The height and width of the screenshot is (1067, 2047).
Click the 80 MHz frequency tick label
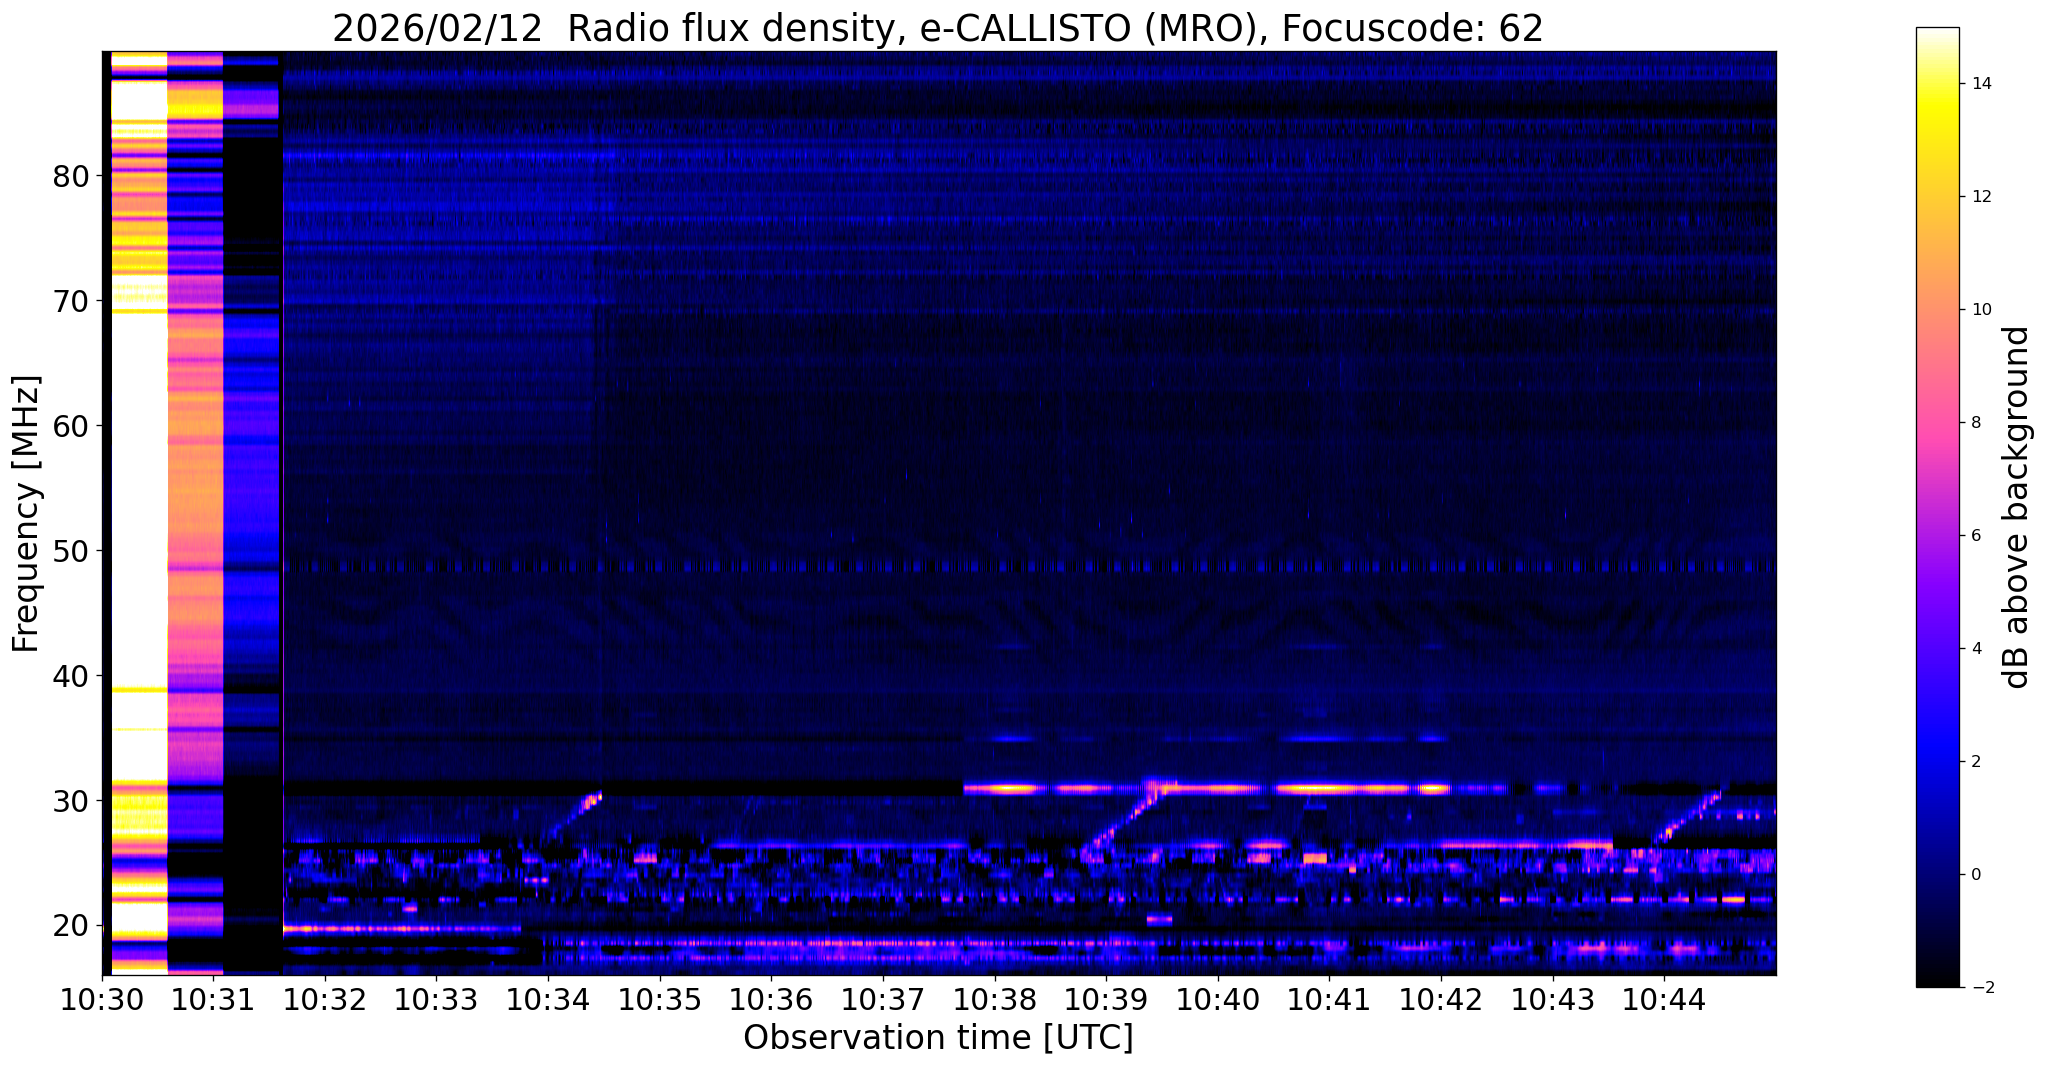pos(70,176)
